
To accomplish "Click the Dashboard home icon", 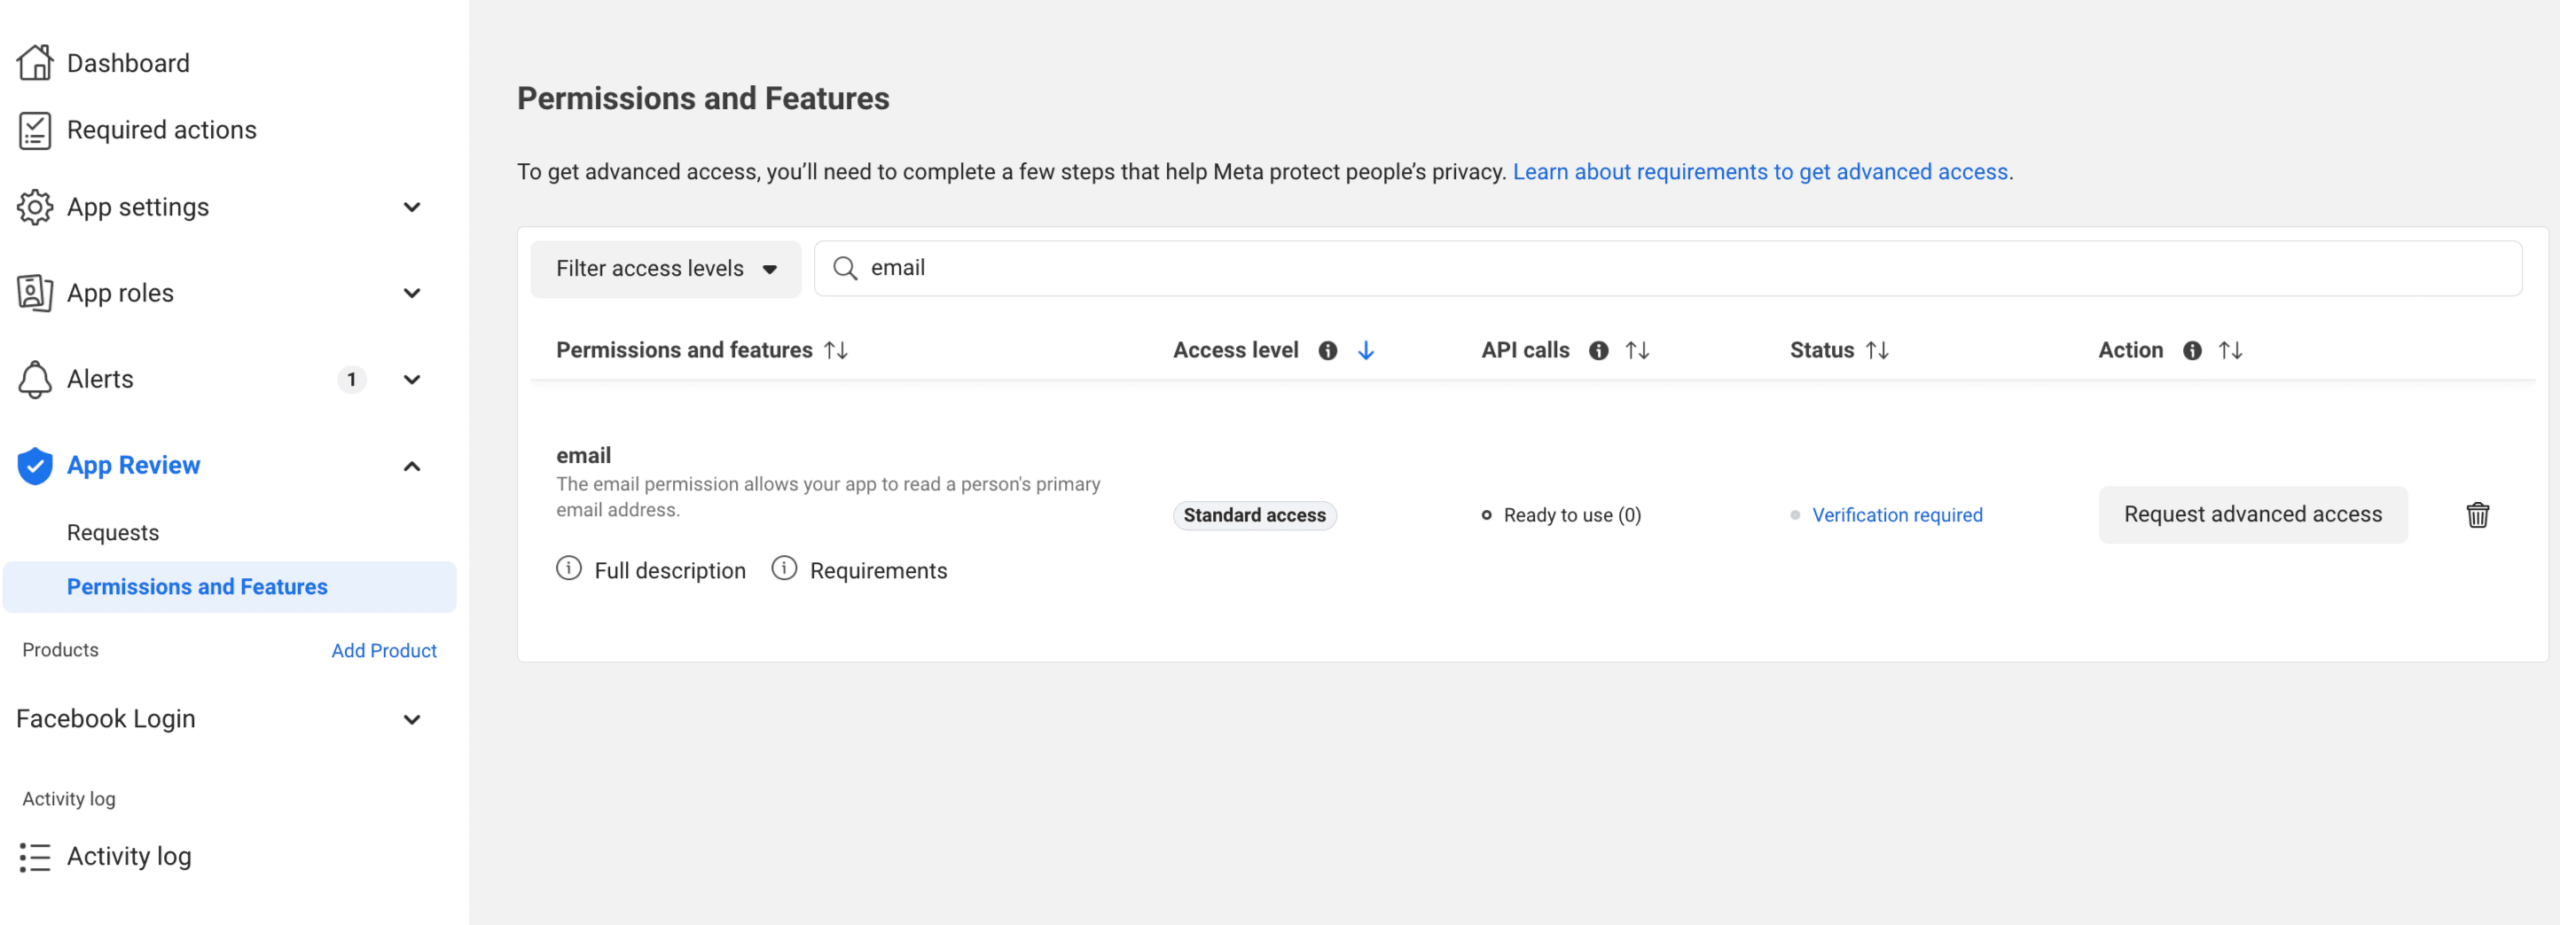I will tap(35, 63).
